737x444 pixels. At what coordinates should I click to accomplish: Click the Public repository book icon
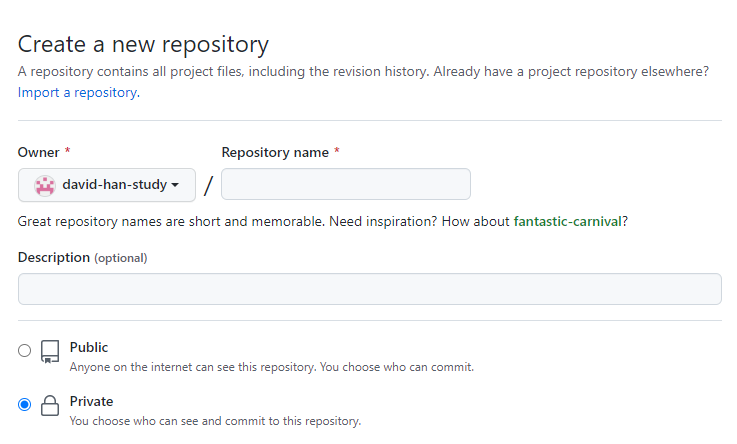(50, 351)
